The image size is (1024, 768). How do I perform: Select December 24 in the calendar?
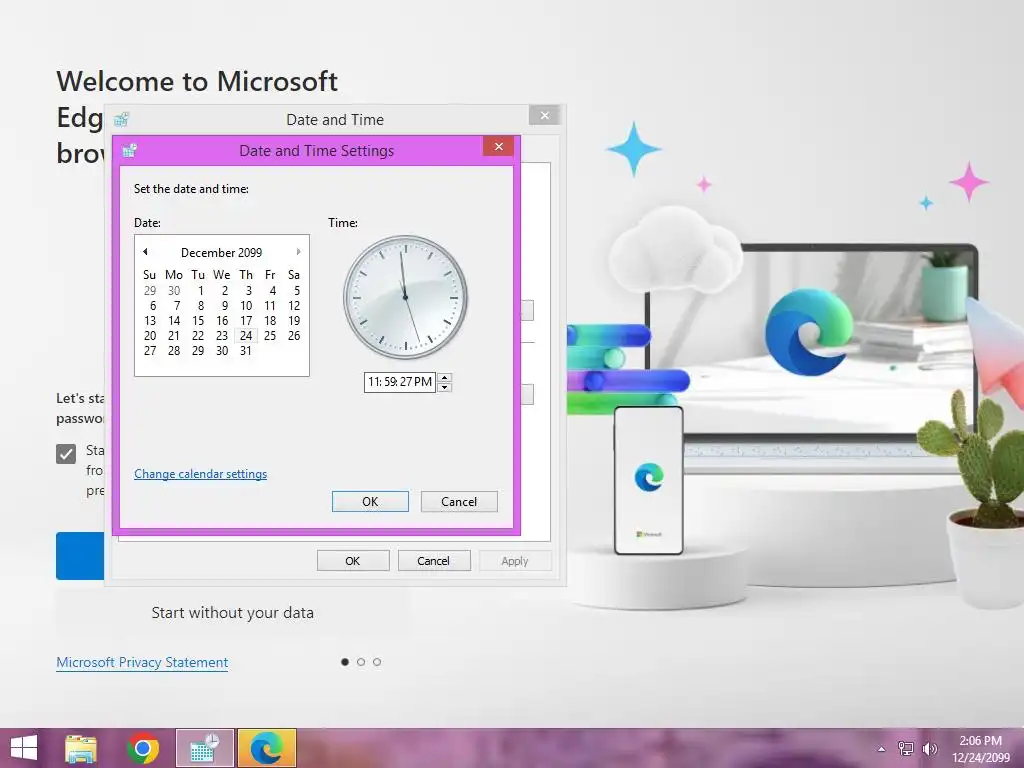pos(246,336)
